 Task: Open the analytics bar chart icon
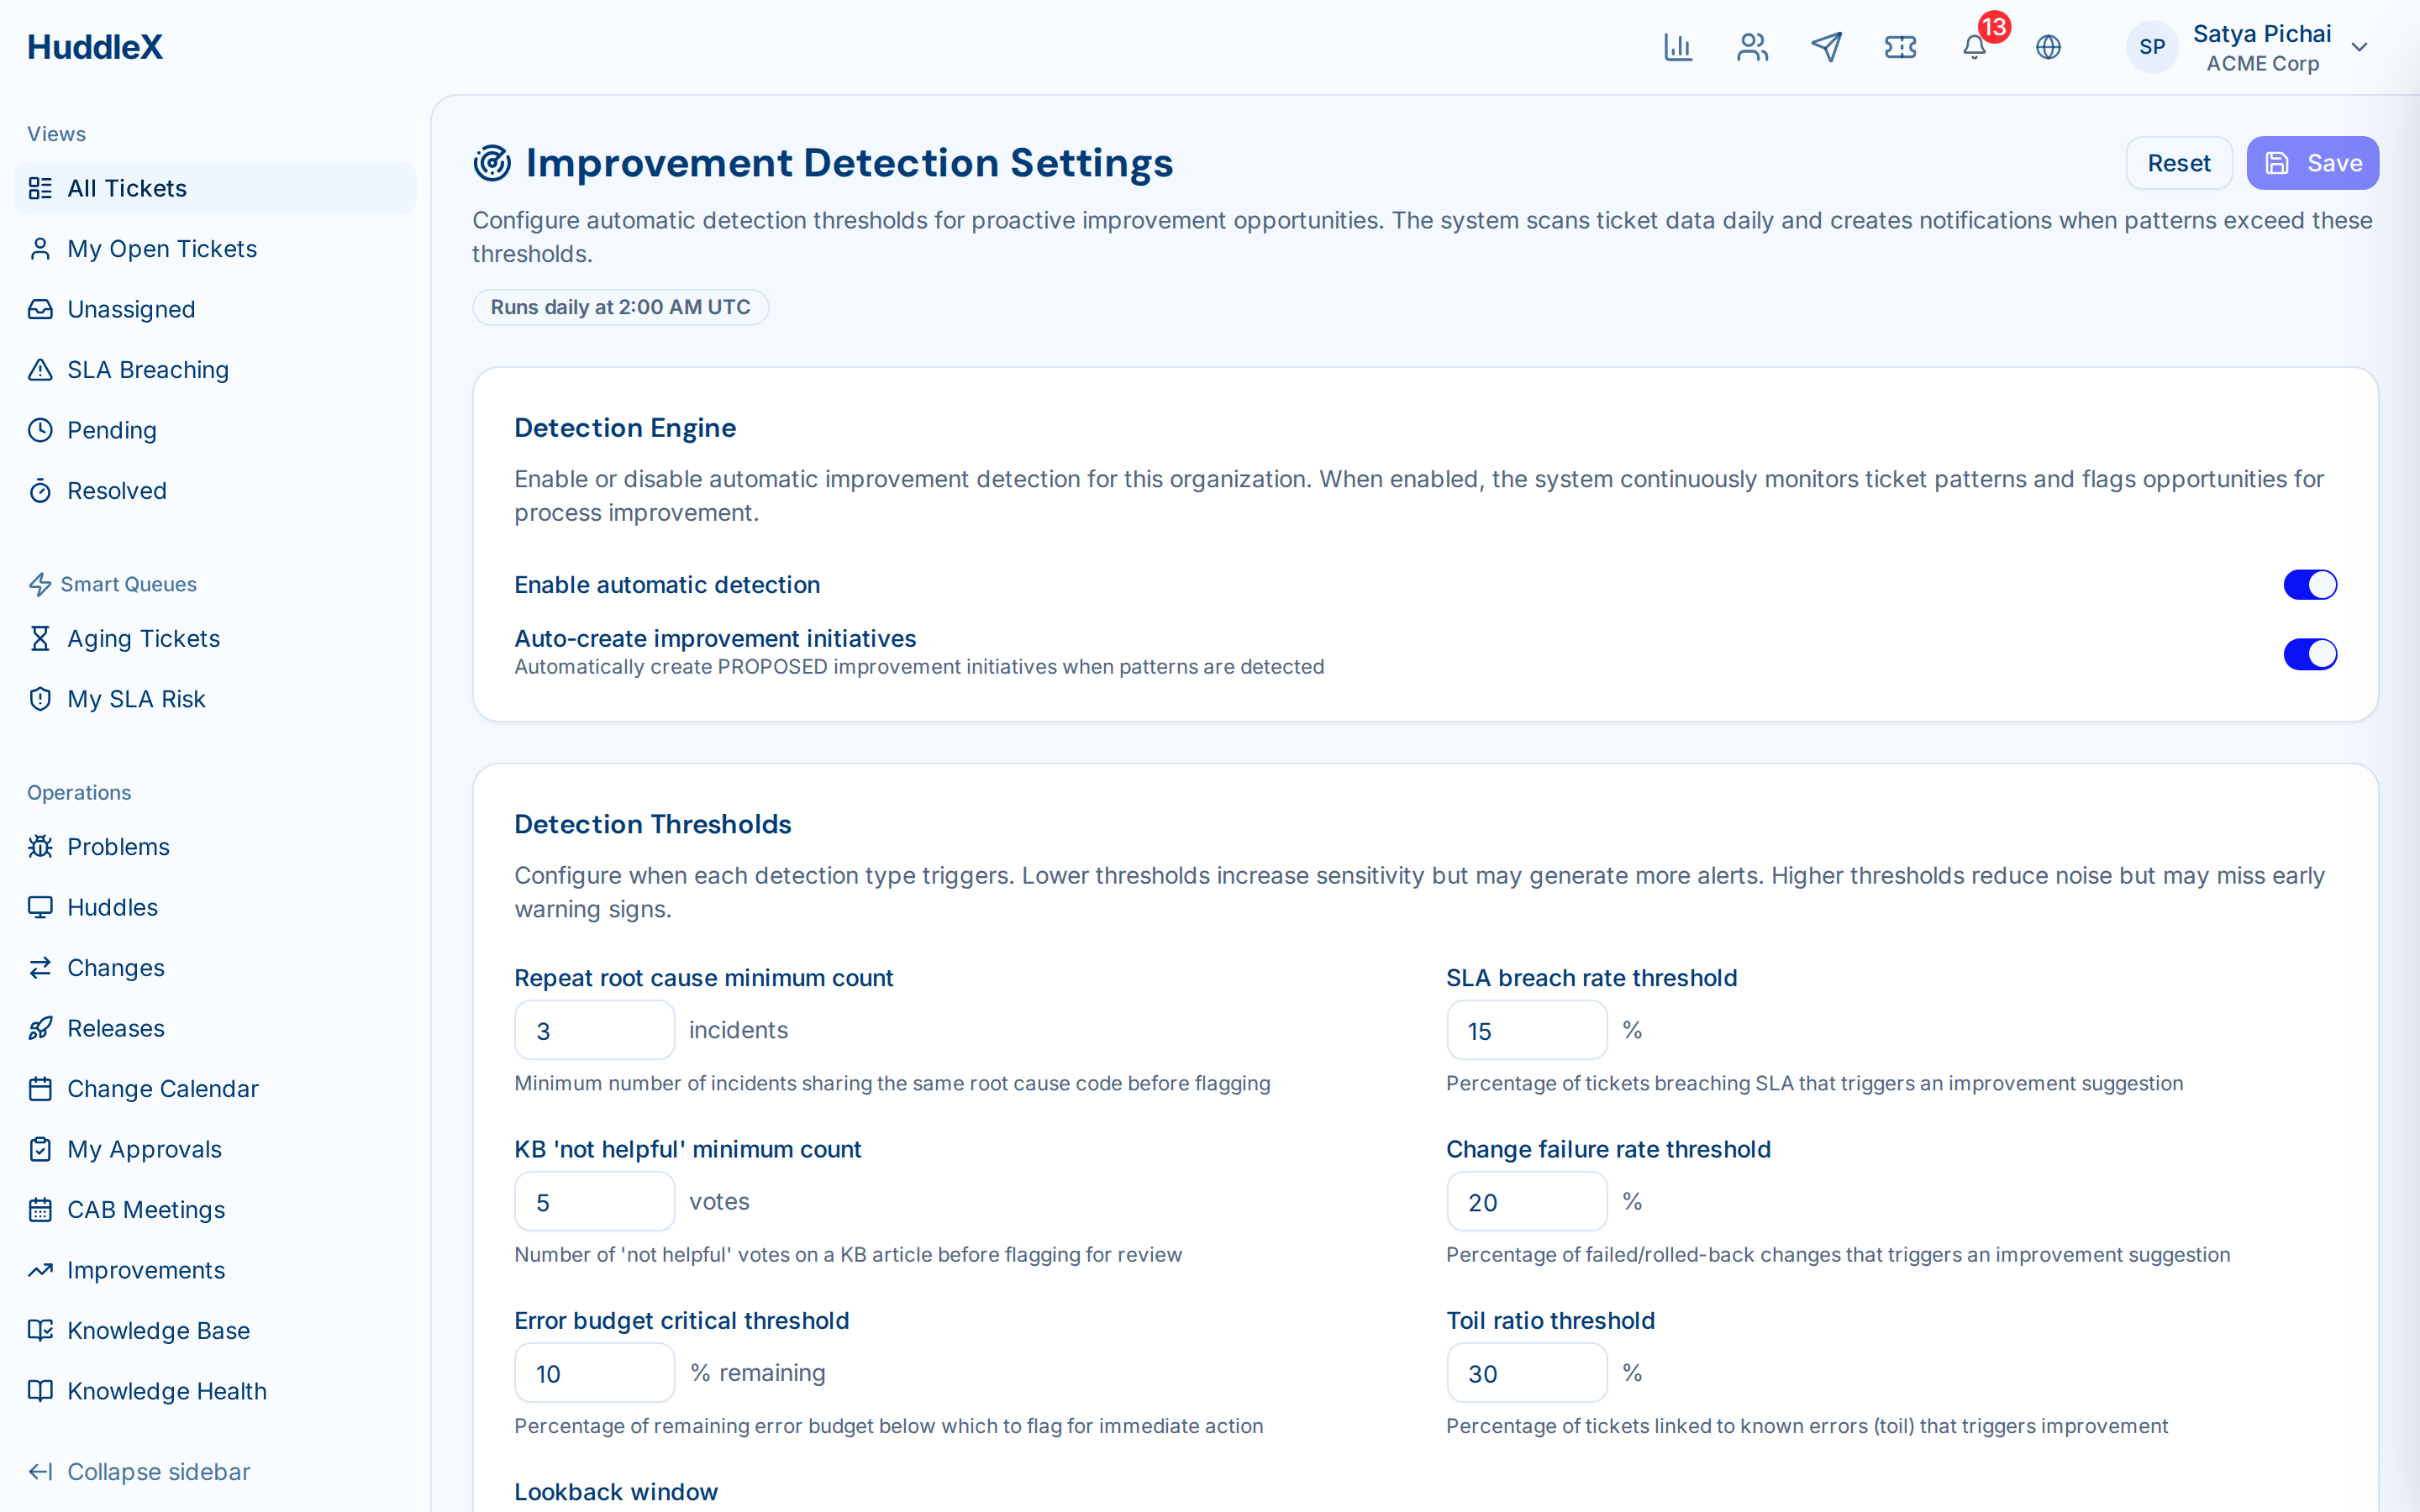pos(1678,47)
